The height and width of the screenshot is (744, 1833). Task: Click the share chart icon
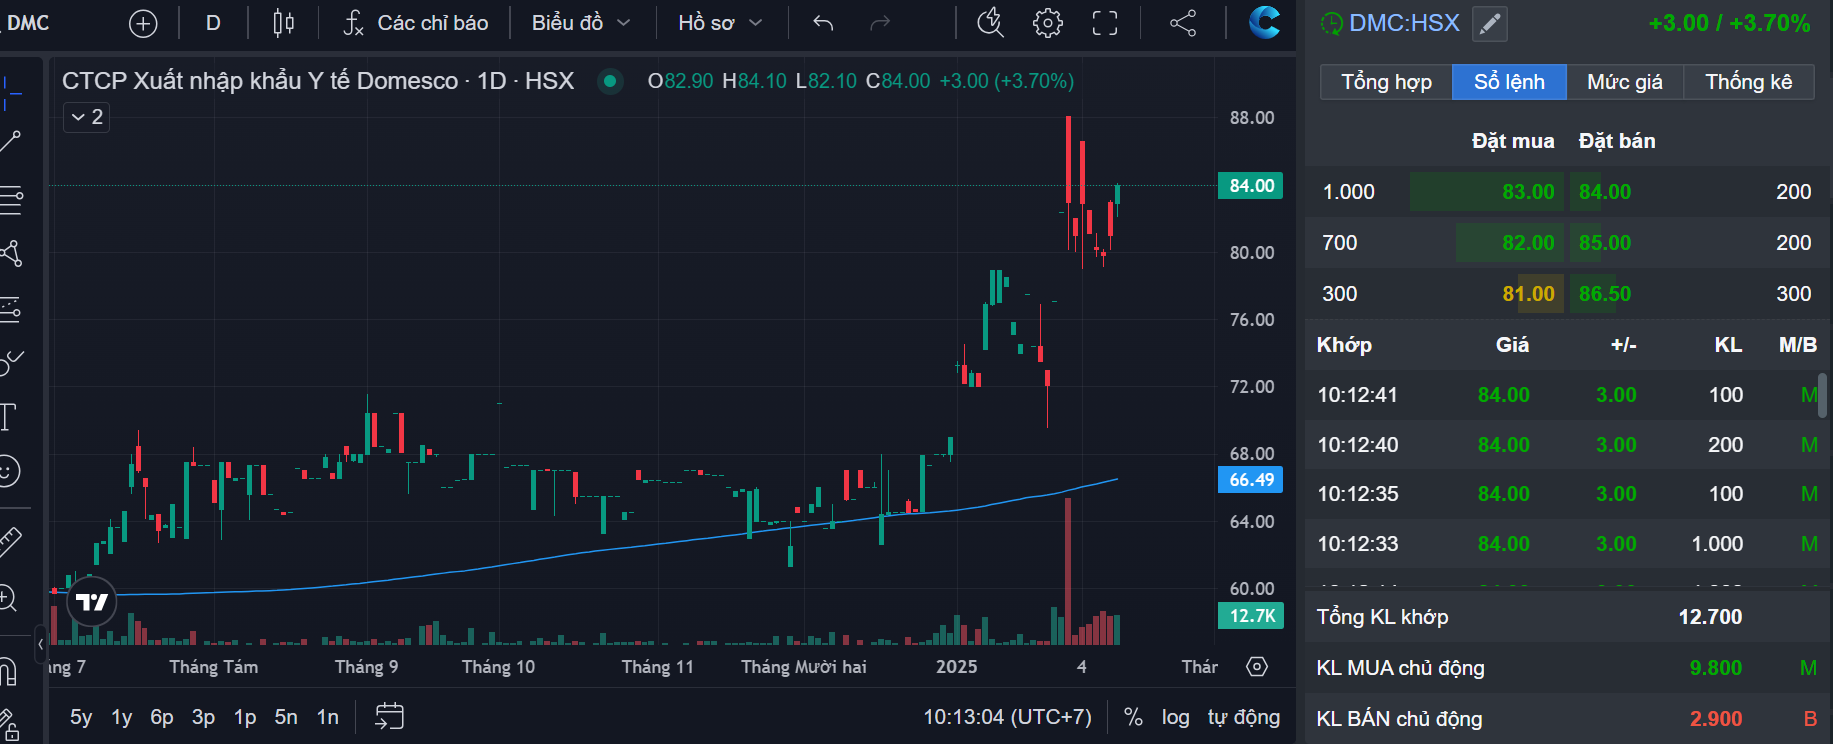(1183, 23)
